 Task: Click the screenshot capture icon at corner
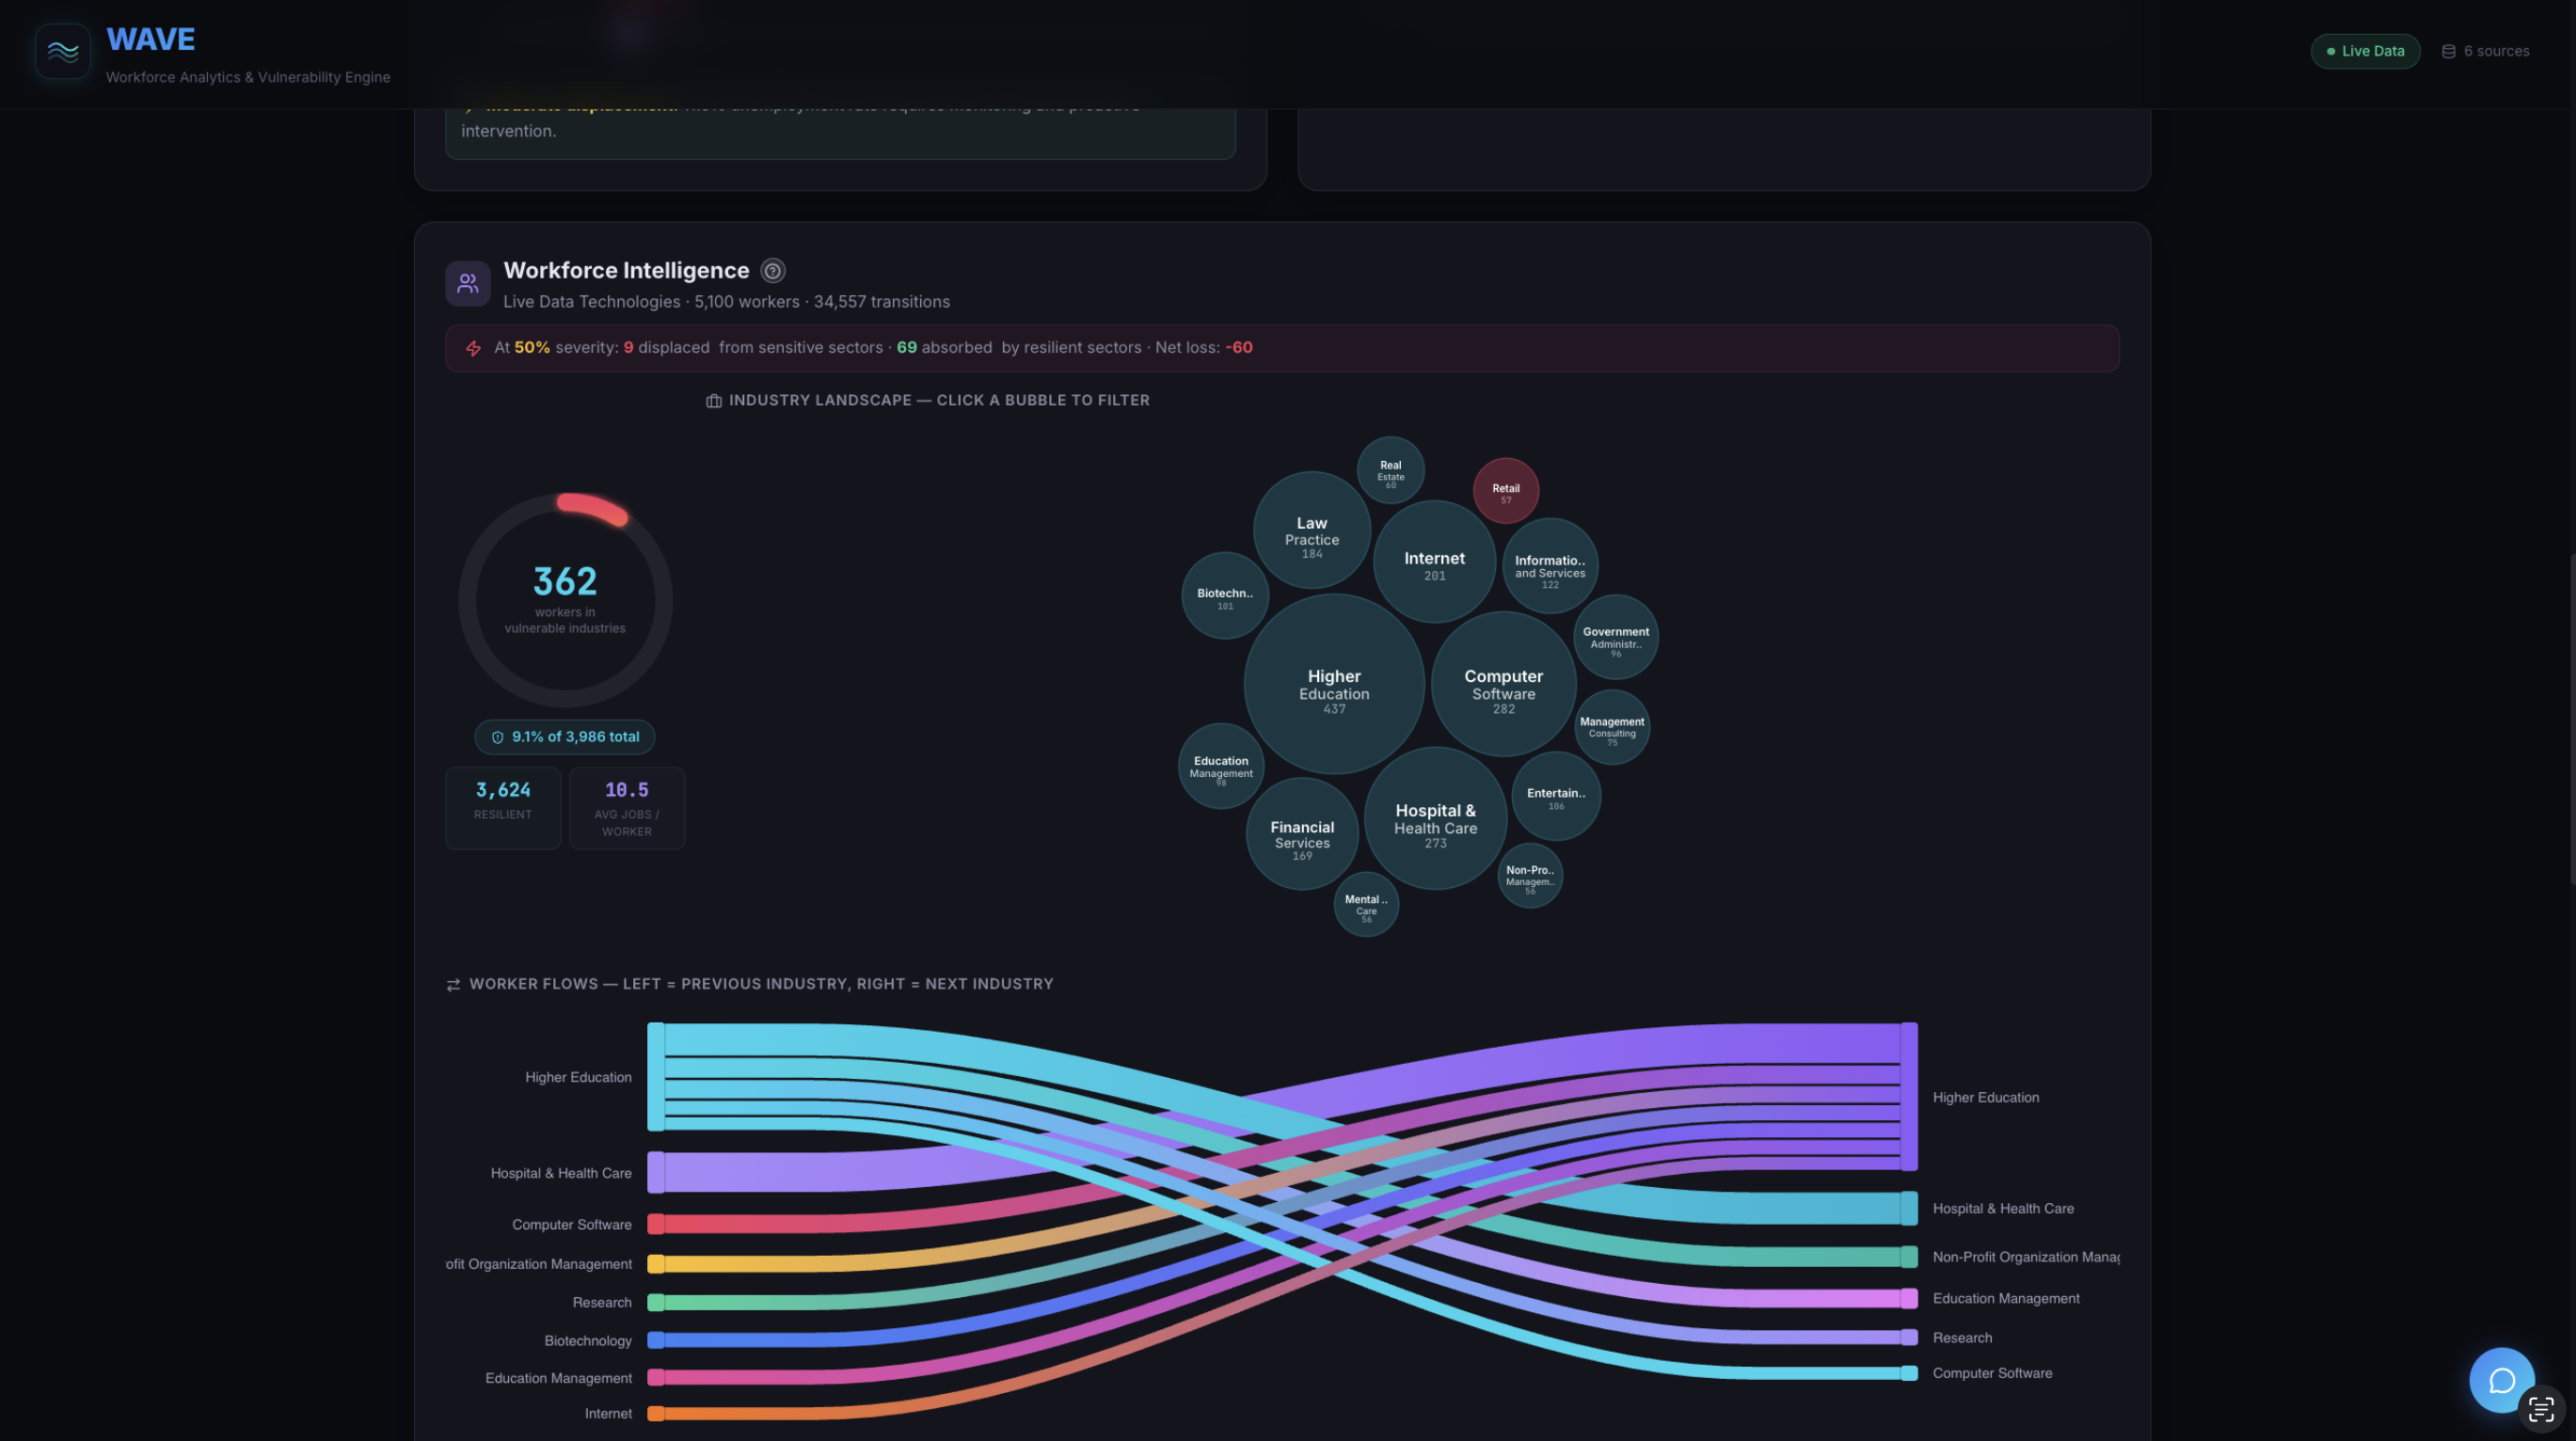click(x=2541, y=1410)
